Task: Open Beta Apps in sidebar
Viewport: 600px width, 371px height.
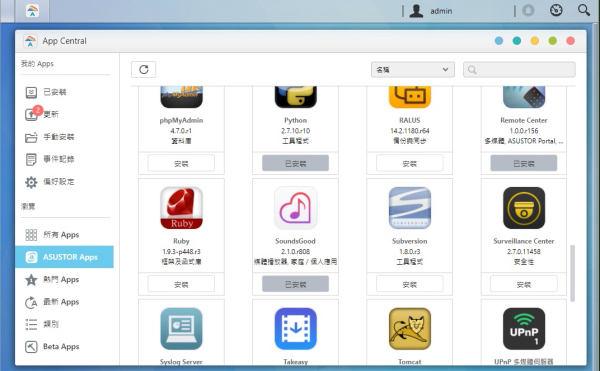Action: 64,347
